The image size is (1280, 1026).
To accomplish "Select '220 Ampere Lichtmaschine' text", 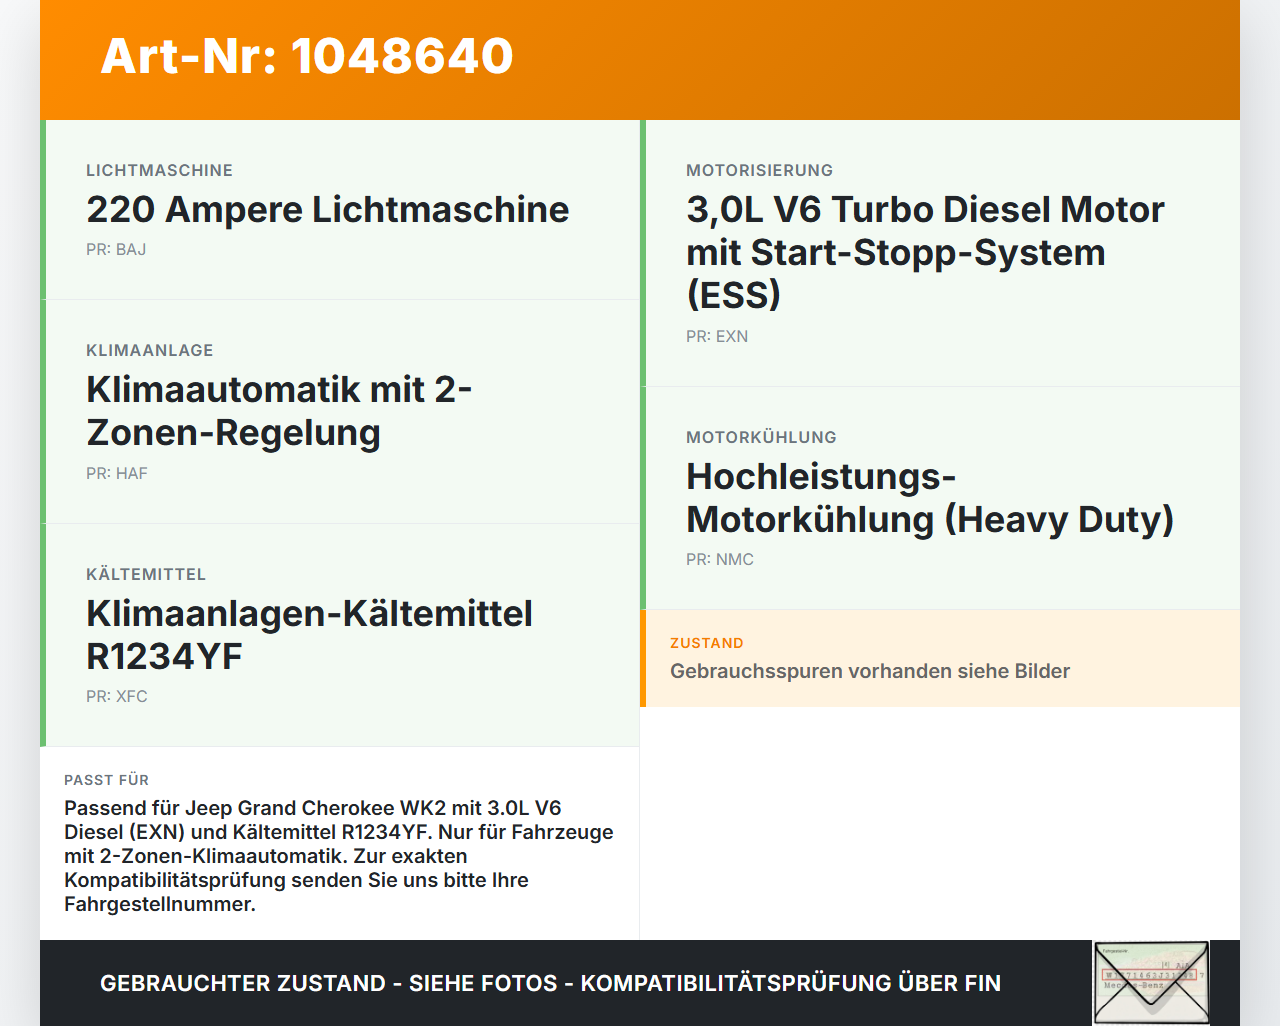I will [327, 209].
